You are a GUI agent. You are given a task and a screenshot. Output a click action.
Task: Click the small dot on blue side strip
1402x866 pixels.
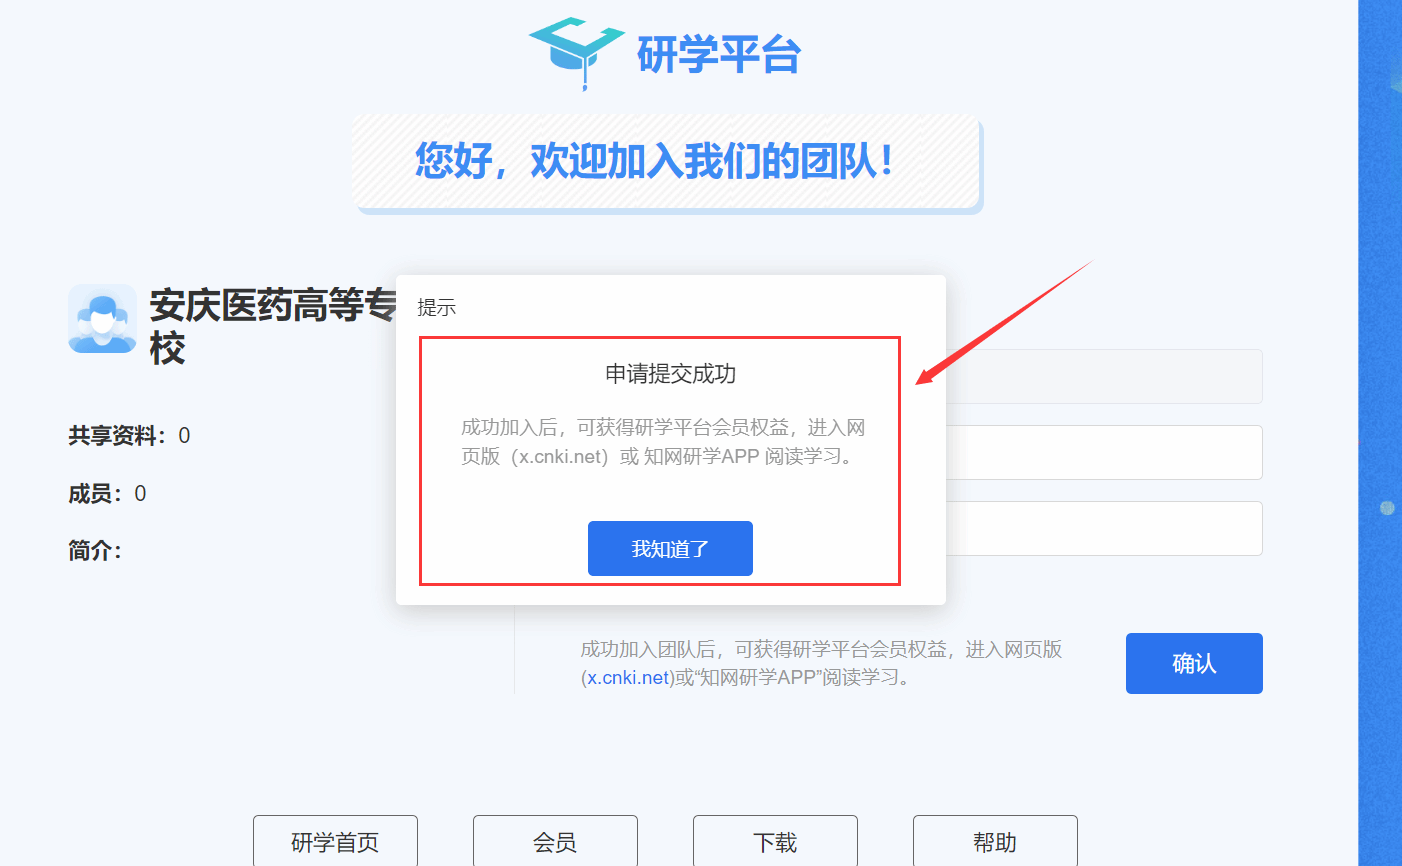tap(1387, 508)
